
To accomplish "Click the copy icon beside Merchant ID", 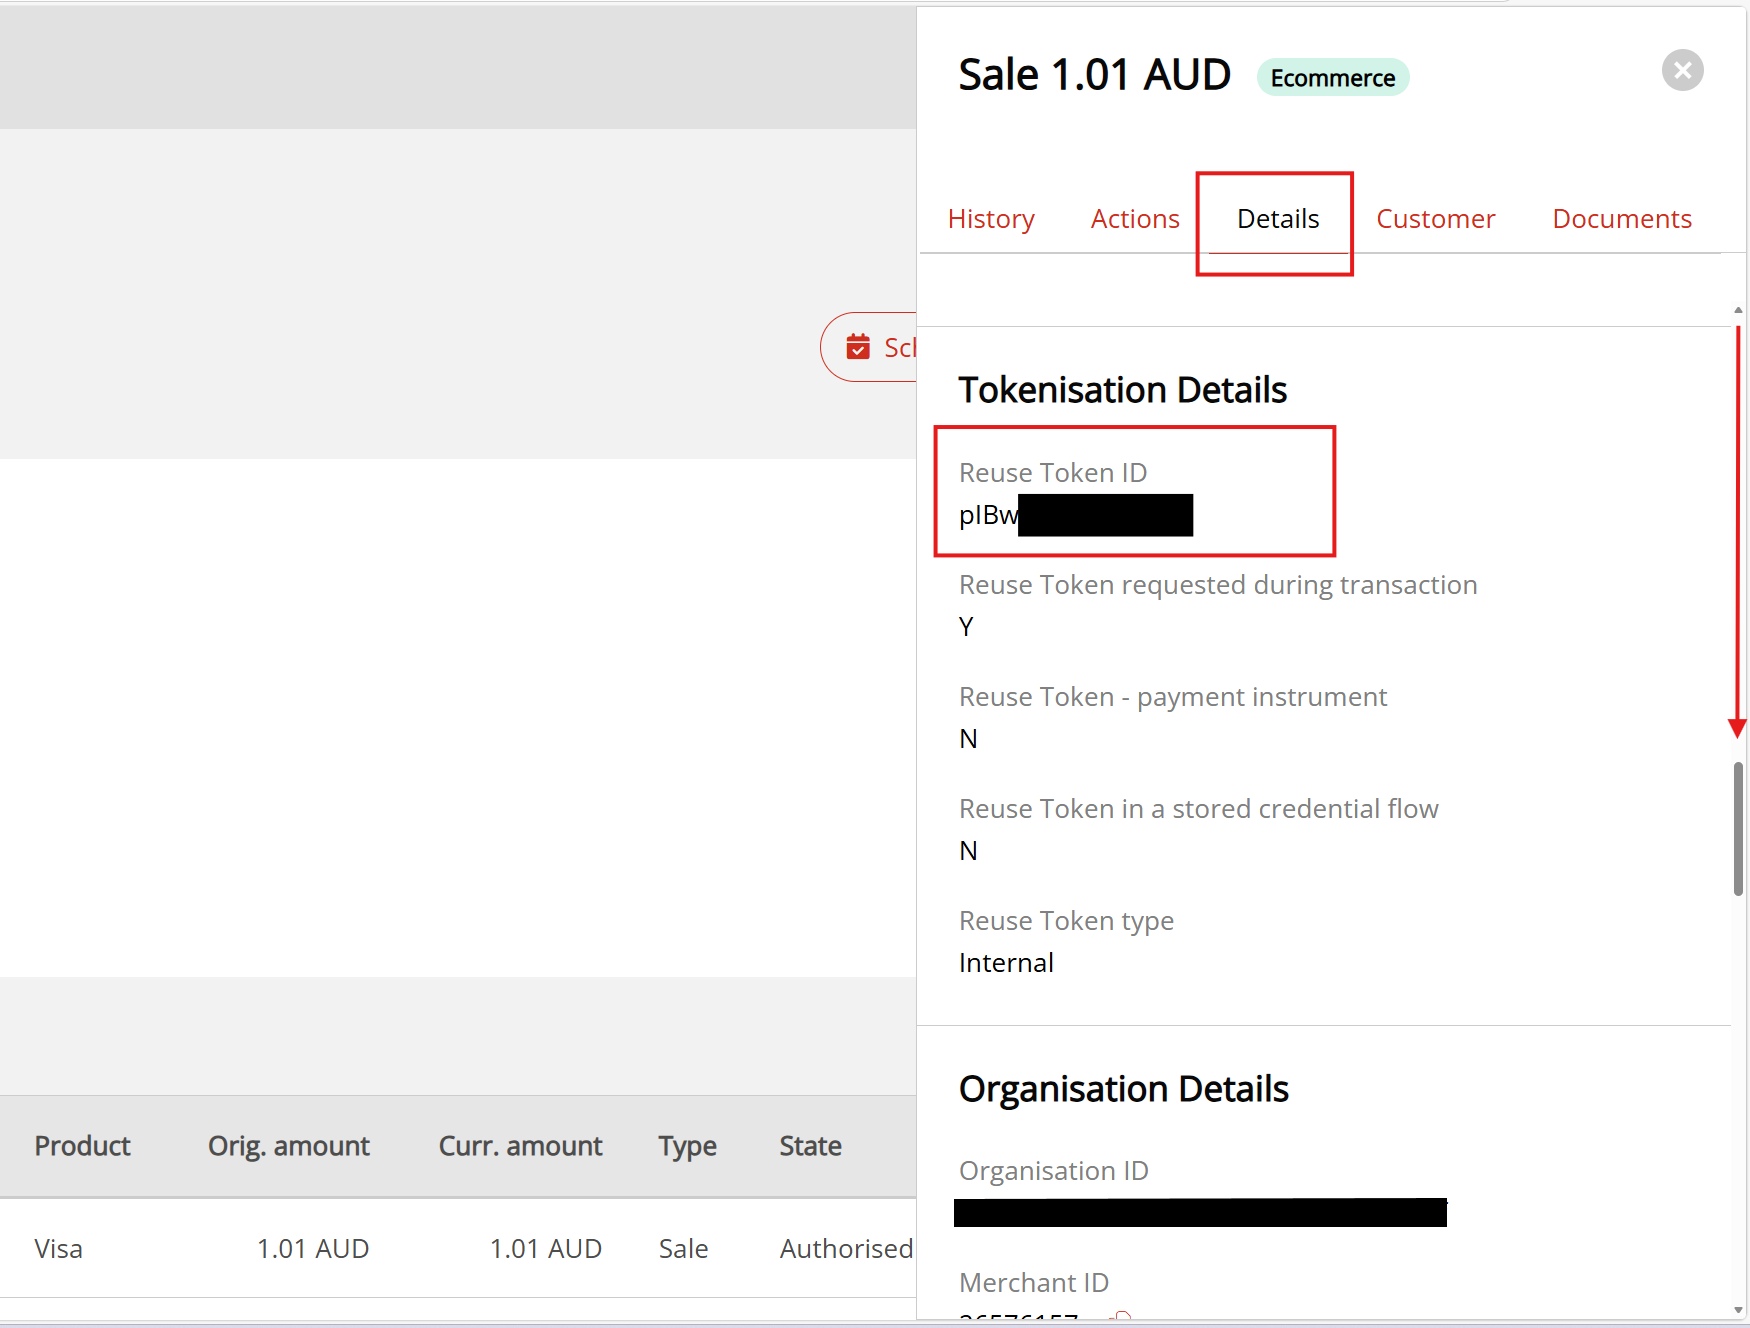I will click(1123, 1318).
